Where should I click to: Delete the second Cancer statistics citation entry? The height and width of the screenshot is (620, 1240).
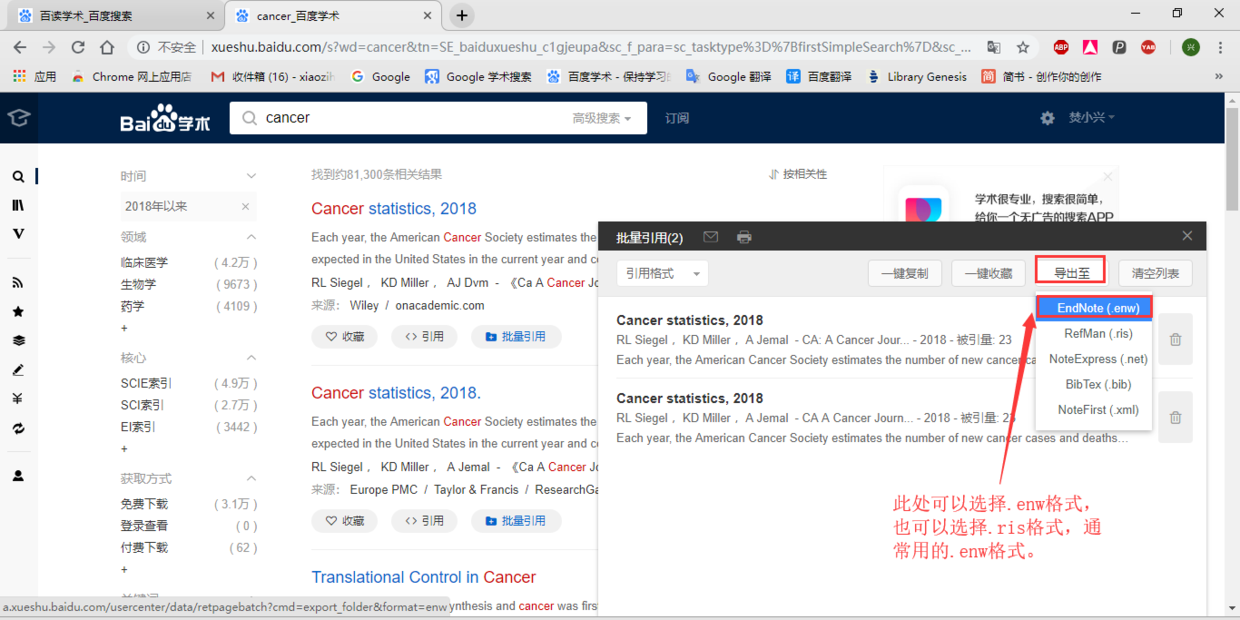coord(1175,418)
